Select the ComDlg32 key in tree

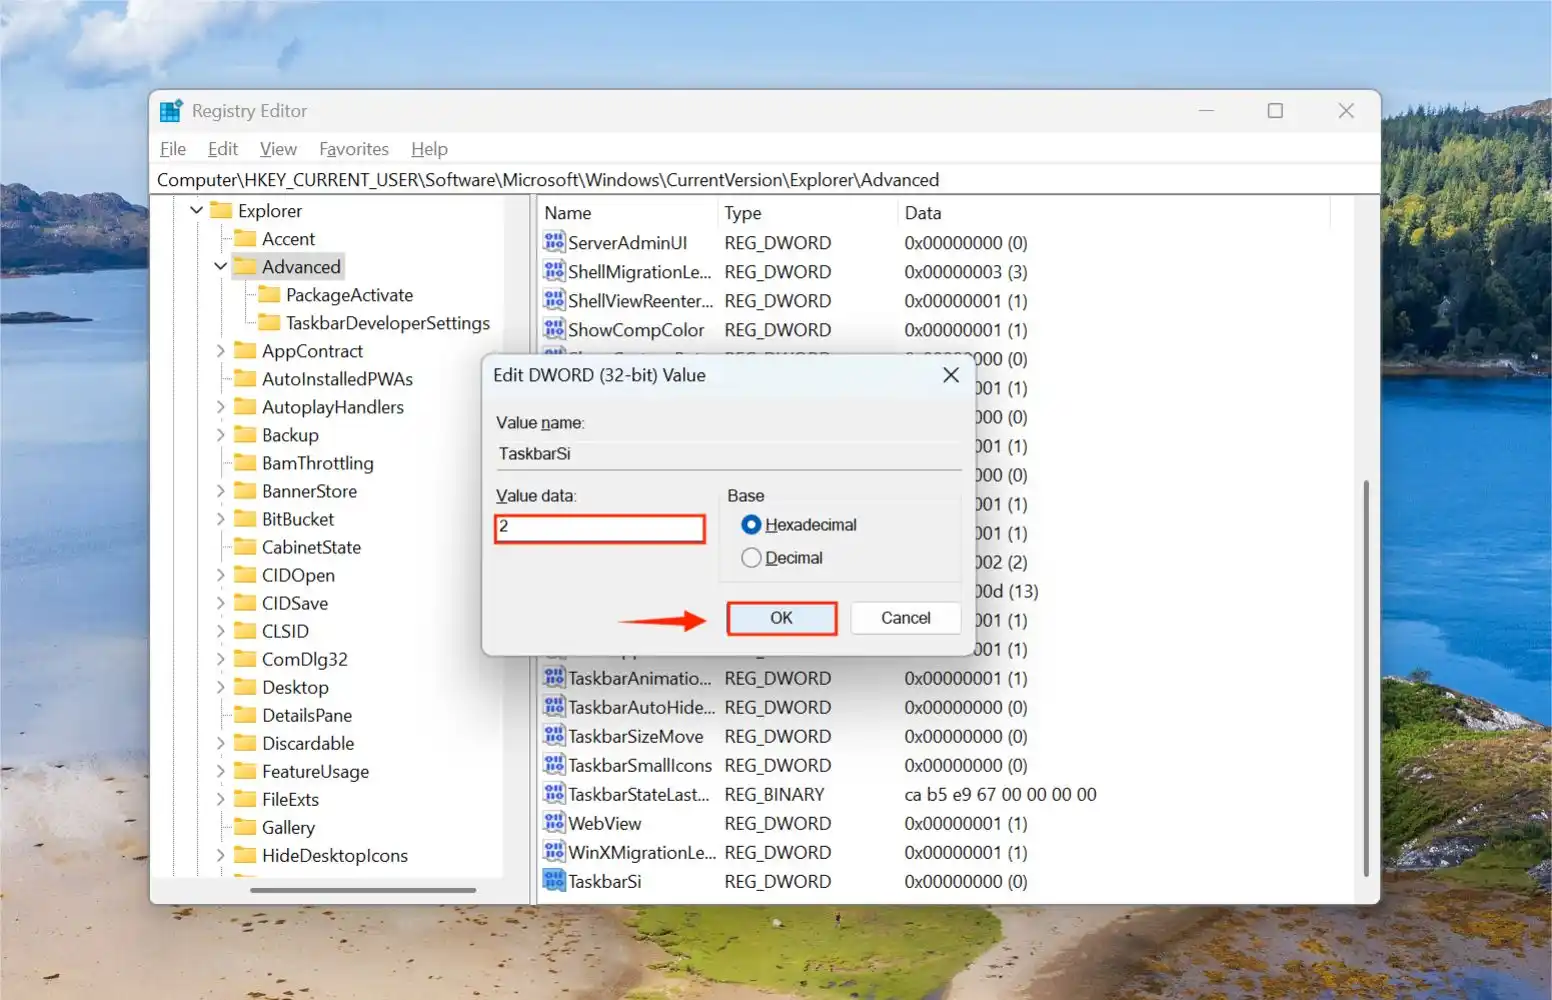[304, 658]
